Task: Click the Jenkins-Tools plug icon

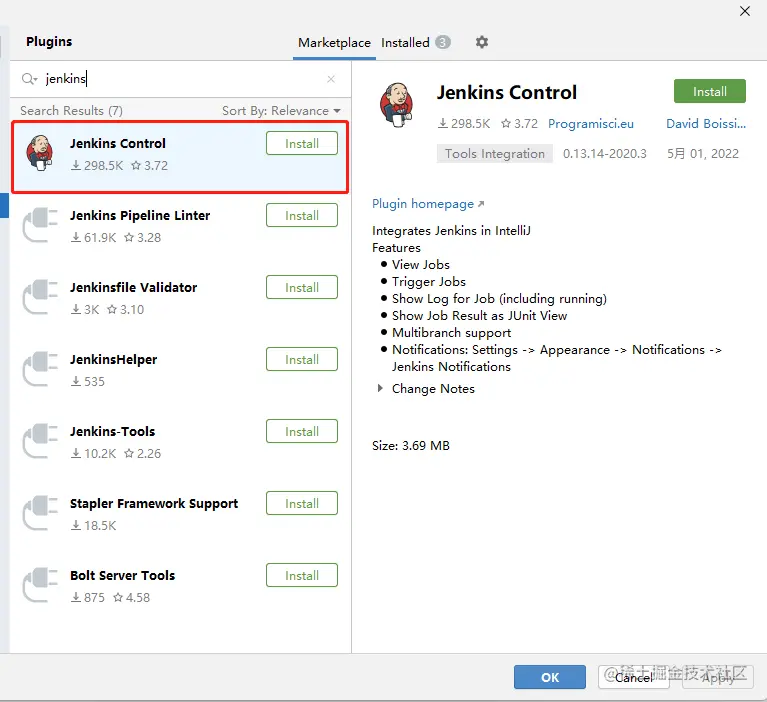Action: tap(40, 441)
